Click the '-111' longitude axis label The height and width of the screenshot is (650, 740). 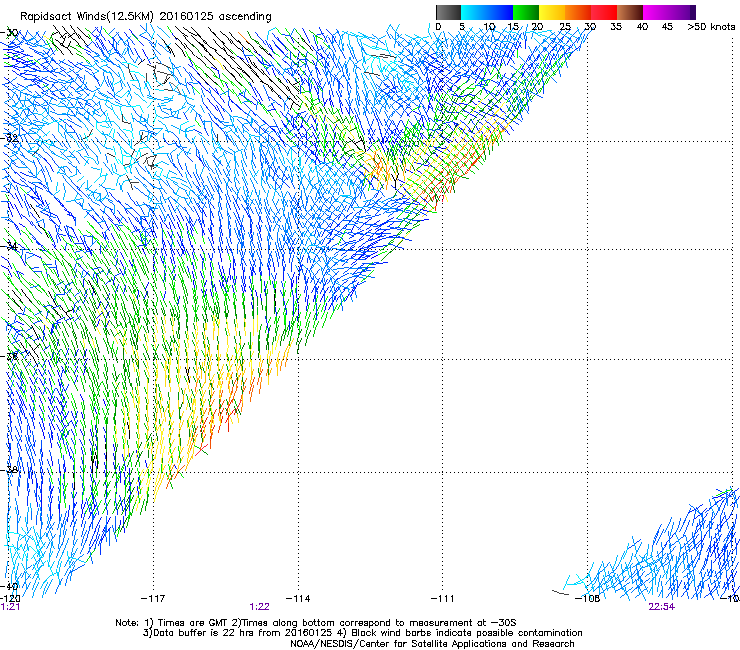pyautogui.click(x=442, y=599)
